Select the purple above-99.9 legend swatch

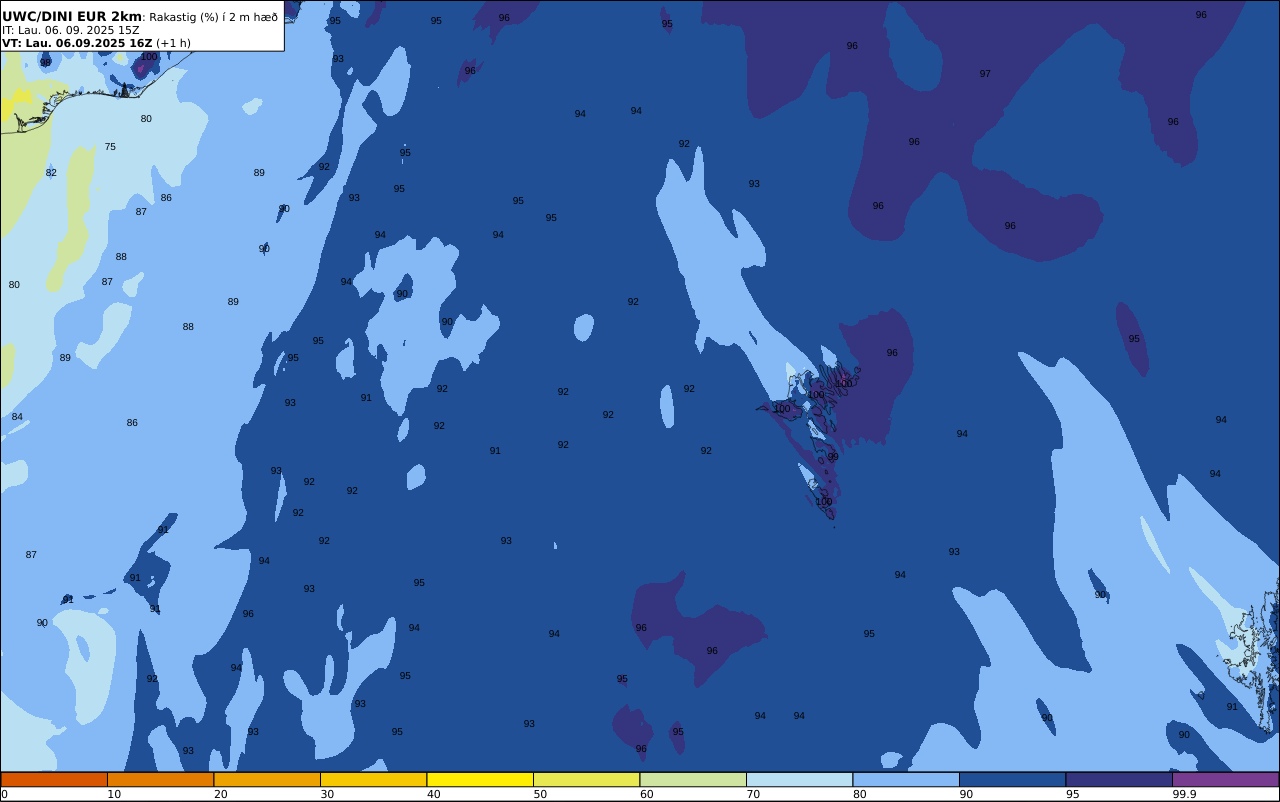point(1226,779)
